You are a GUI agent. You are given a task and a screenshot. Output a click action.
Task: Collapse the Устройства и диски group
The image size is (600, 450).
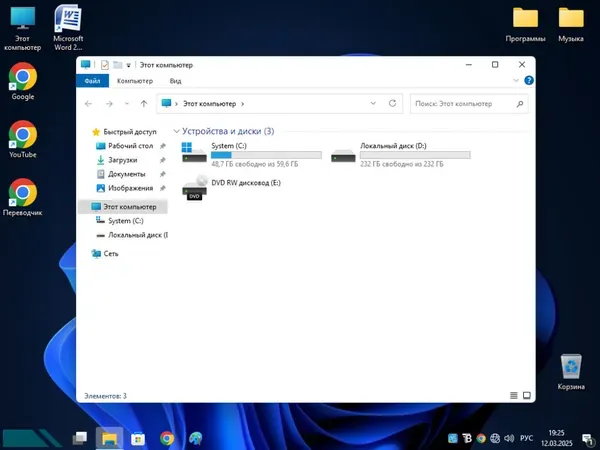[x=176, y=131]
